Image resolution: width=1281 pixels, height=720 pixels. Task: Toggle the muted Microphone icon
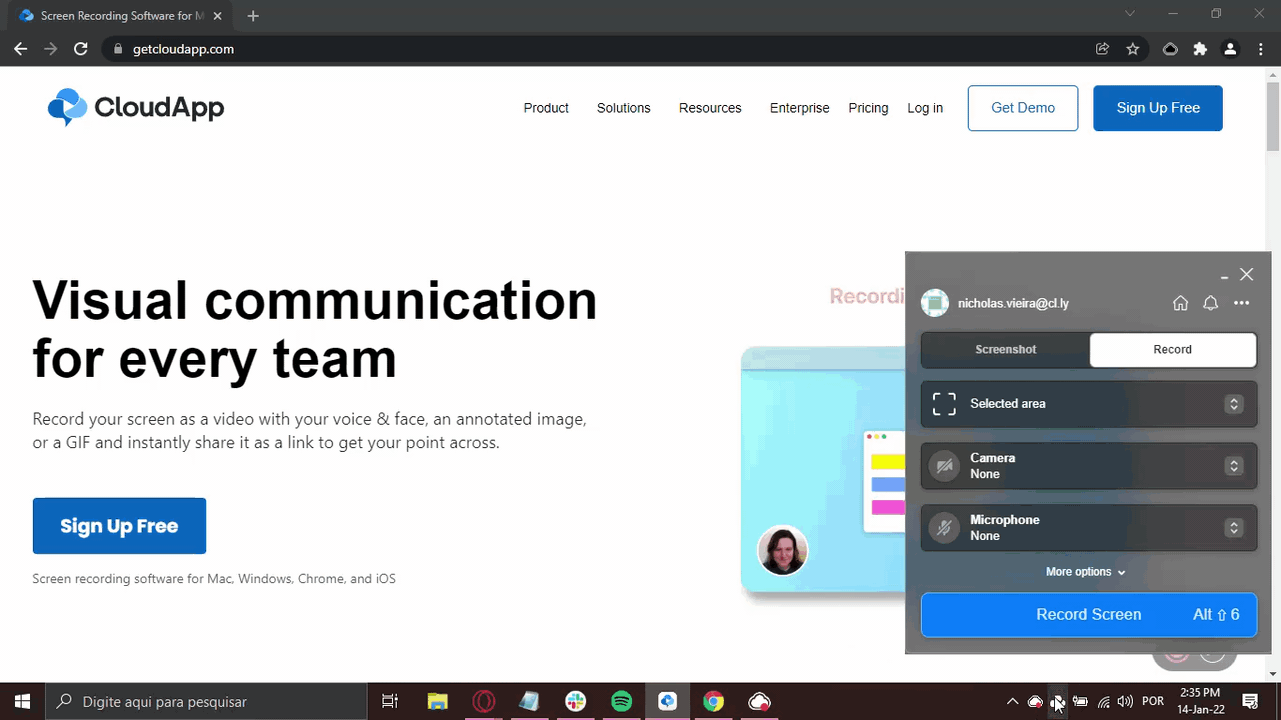coord(944,528)
